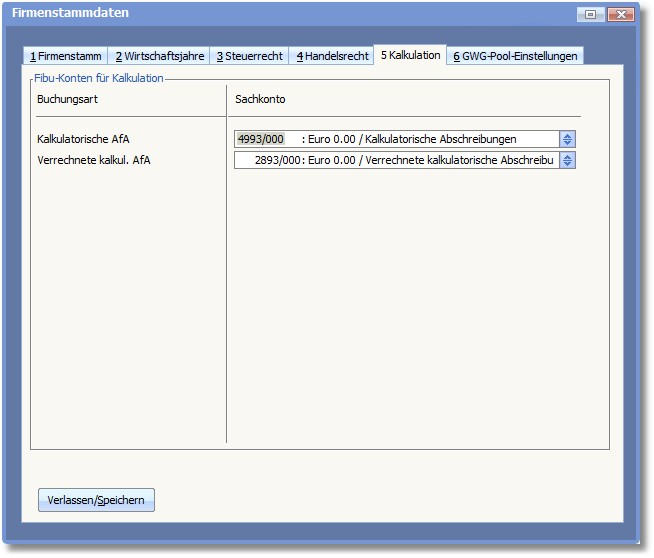Go to the Steuerrecht tab
Screen dimensions: 654x558
click(249, 56)
